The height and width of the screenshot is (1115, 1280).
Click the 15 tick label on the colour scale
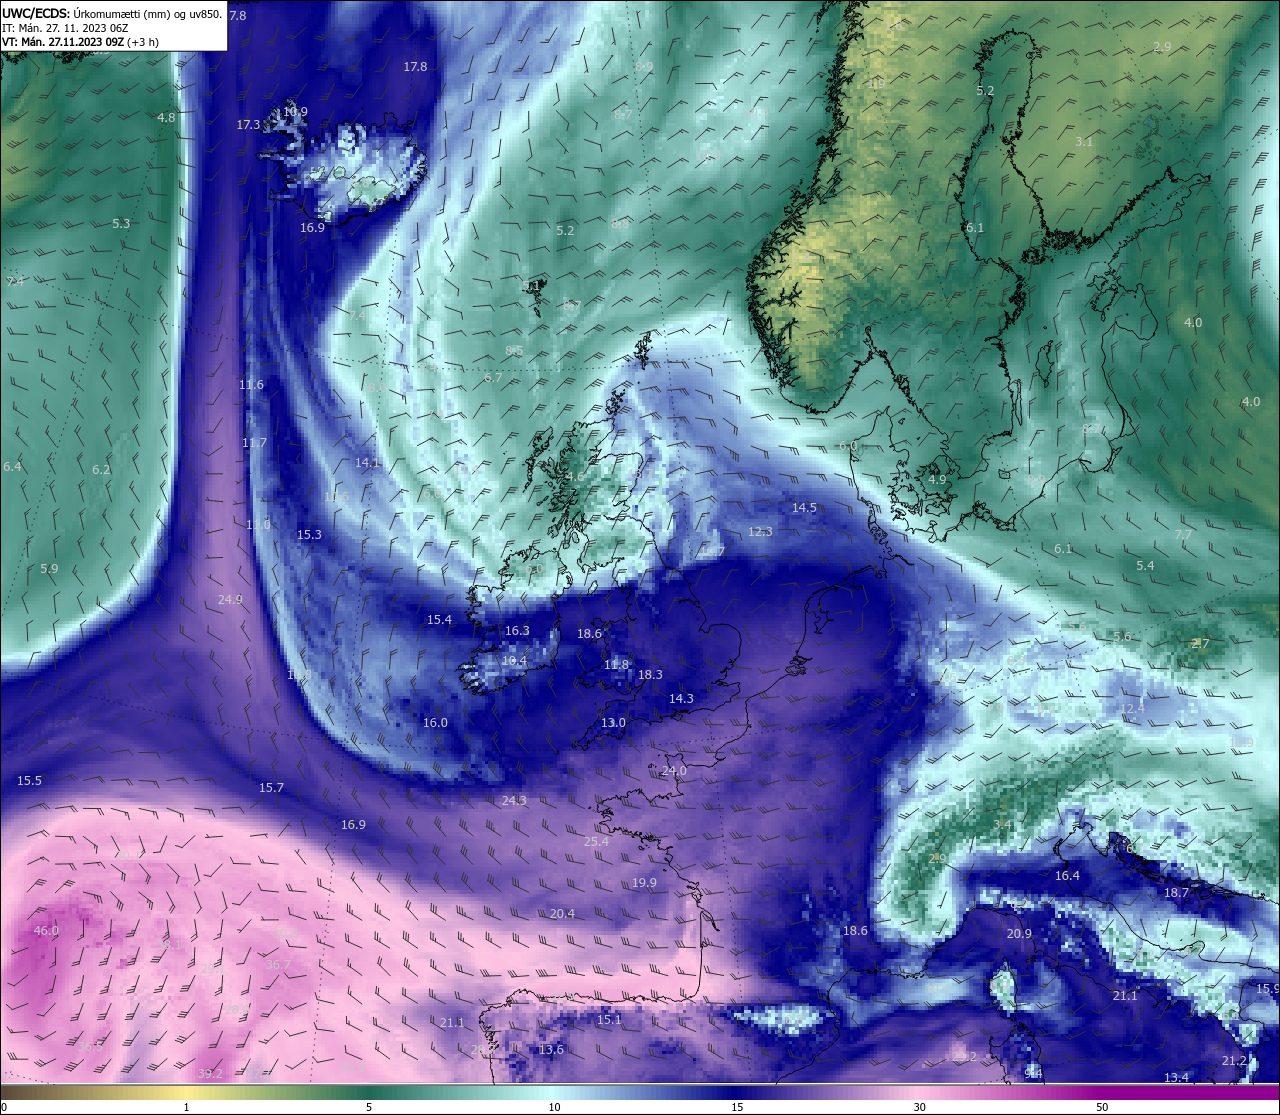[737, 1107]
